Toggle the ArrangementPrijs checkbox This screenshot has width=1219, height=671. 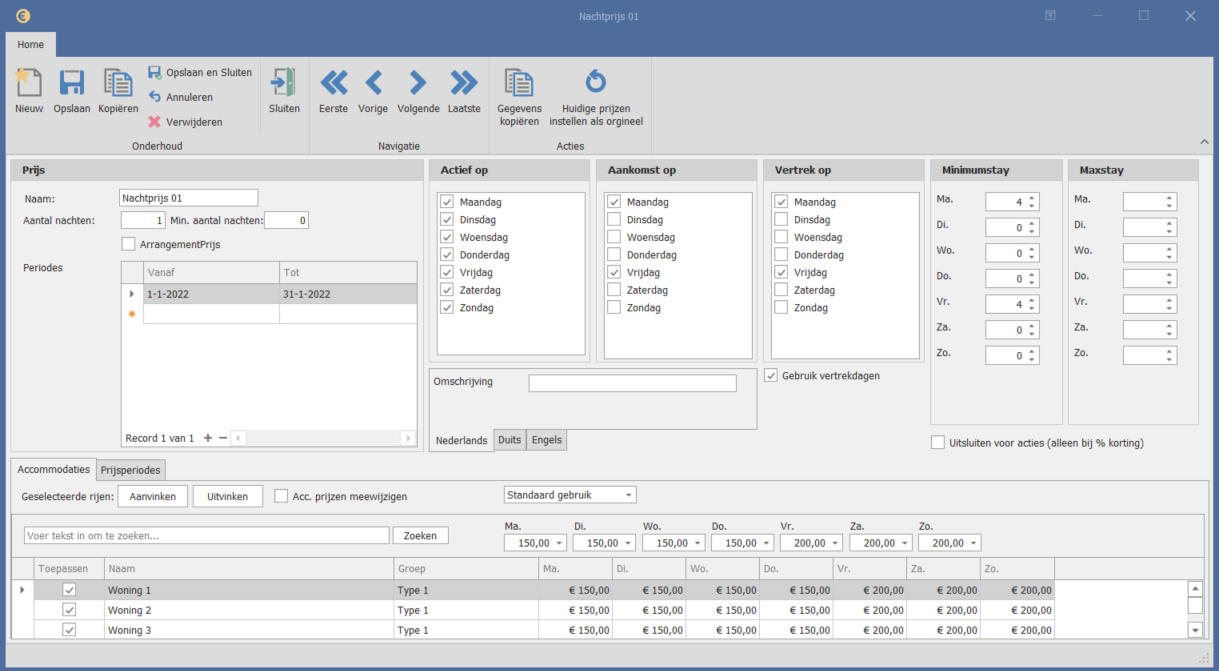click(x=128, y=244)
